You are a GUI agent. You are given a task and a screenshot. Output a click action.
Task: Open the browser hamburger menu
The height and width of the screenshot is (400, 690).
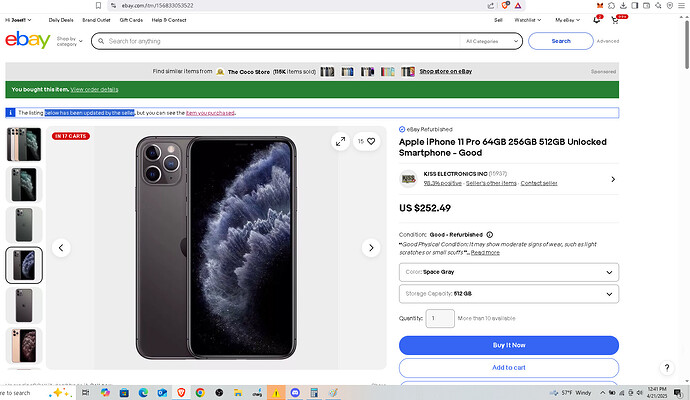coord(681,6)
